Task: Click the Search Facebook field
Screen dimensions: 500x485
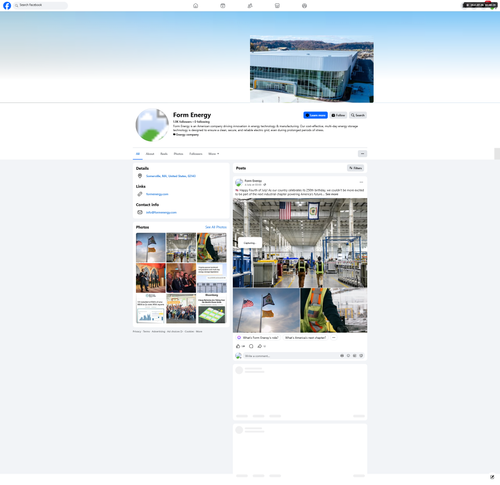Action: (40, 5)
